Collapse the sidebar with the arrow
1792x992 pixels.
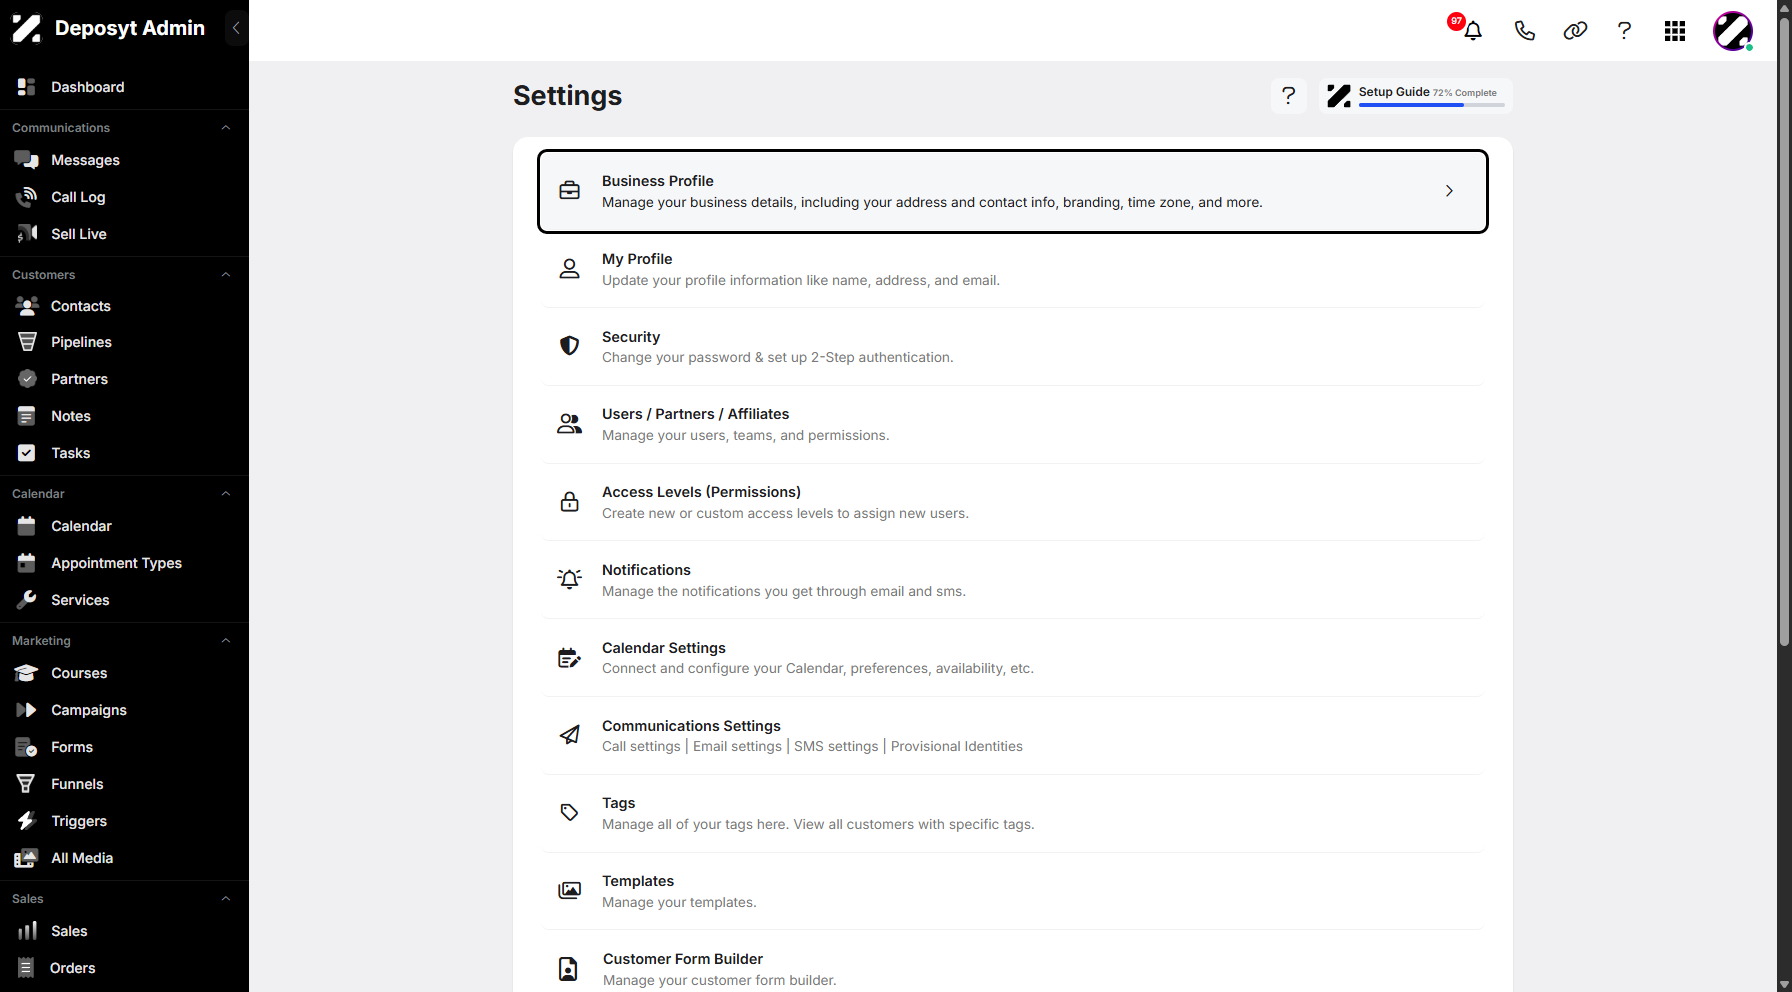point(236,28)
